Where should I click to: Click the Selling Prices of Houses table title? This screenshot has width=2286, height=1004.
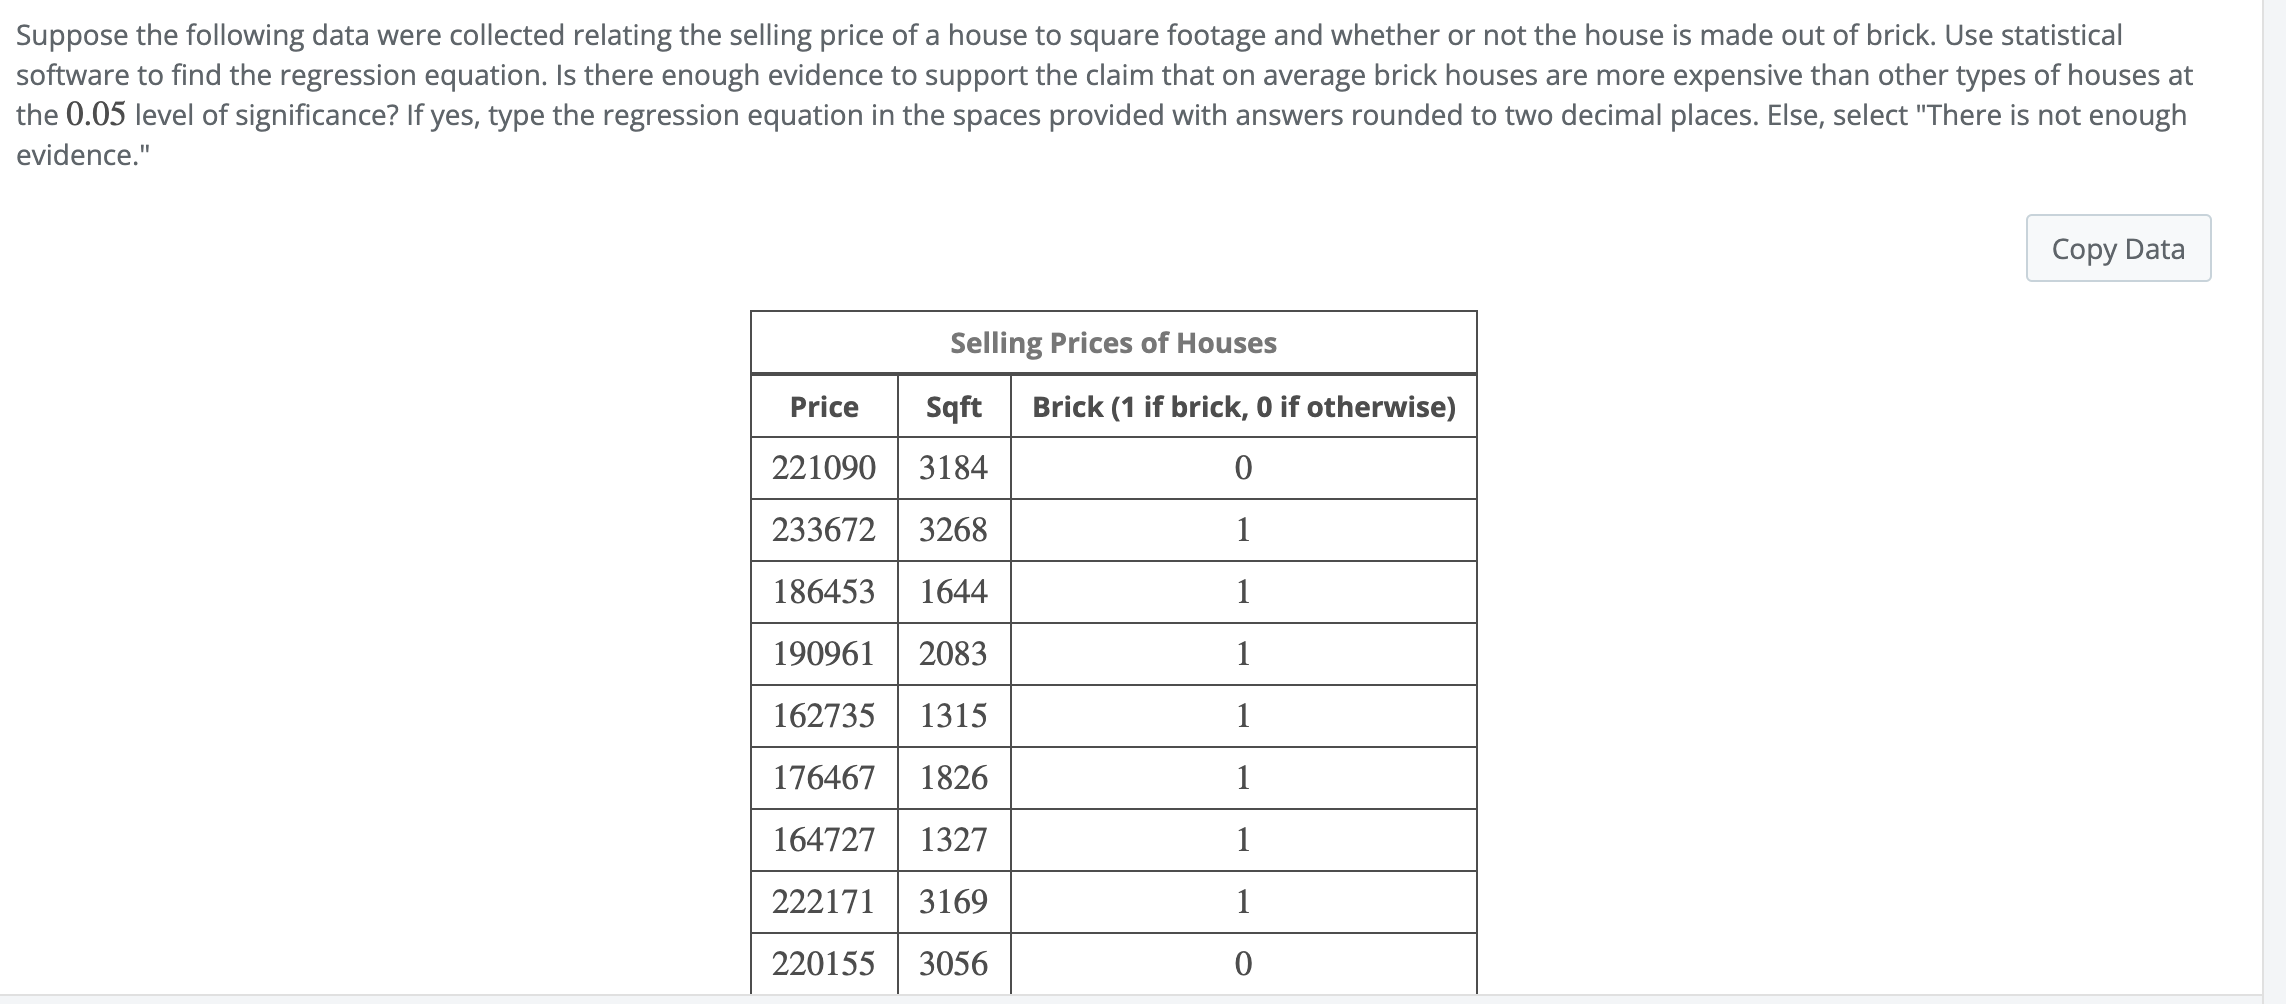click(1112, 342)
